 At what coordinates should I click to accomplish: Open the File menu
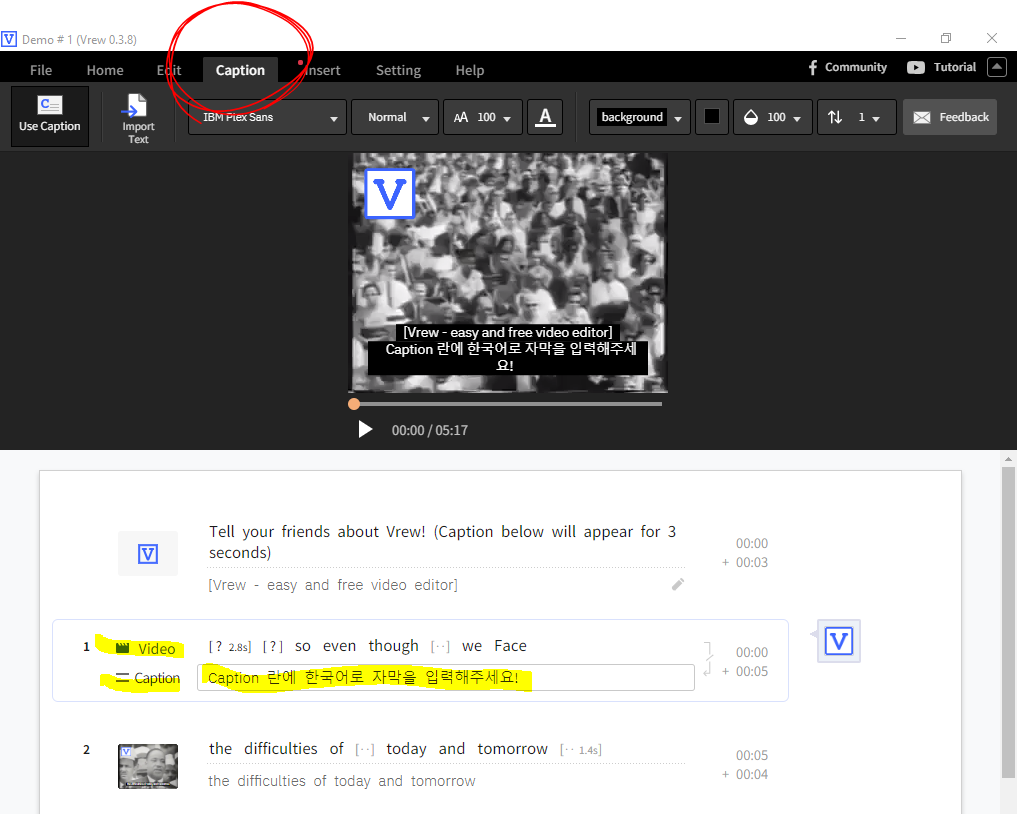point(41,70)
